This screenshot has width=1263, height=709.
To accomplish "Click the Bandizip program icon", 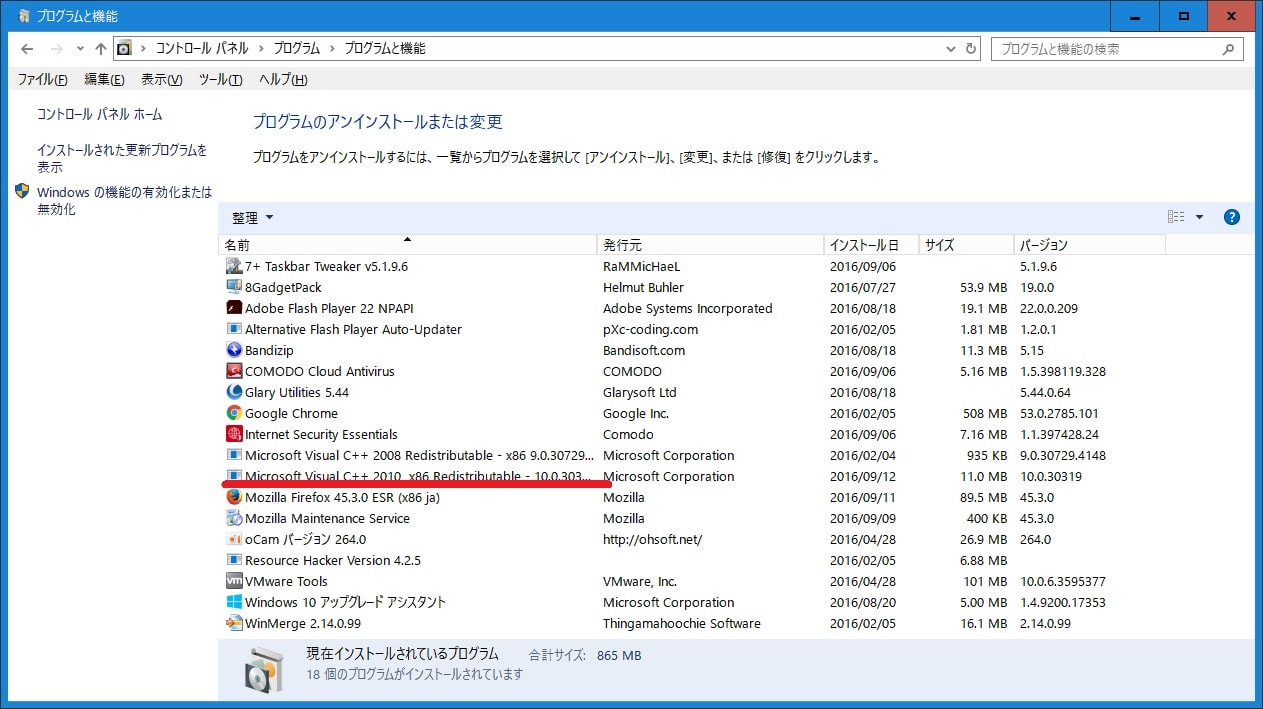I will tap(234, 351).
